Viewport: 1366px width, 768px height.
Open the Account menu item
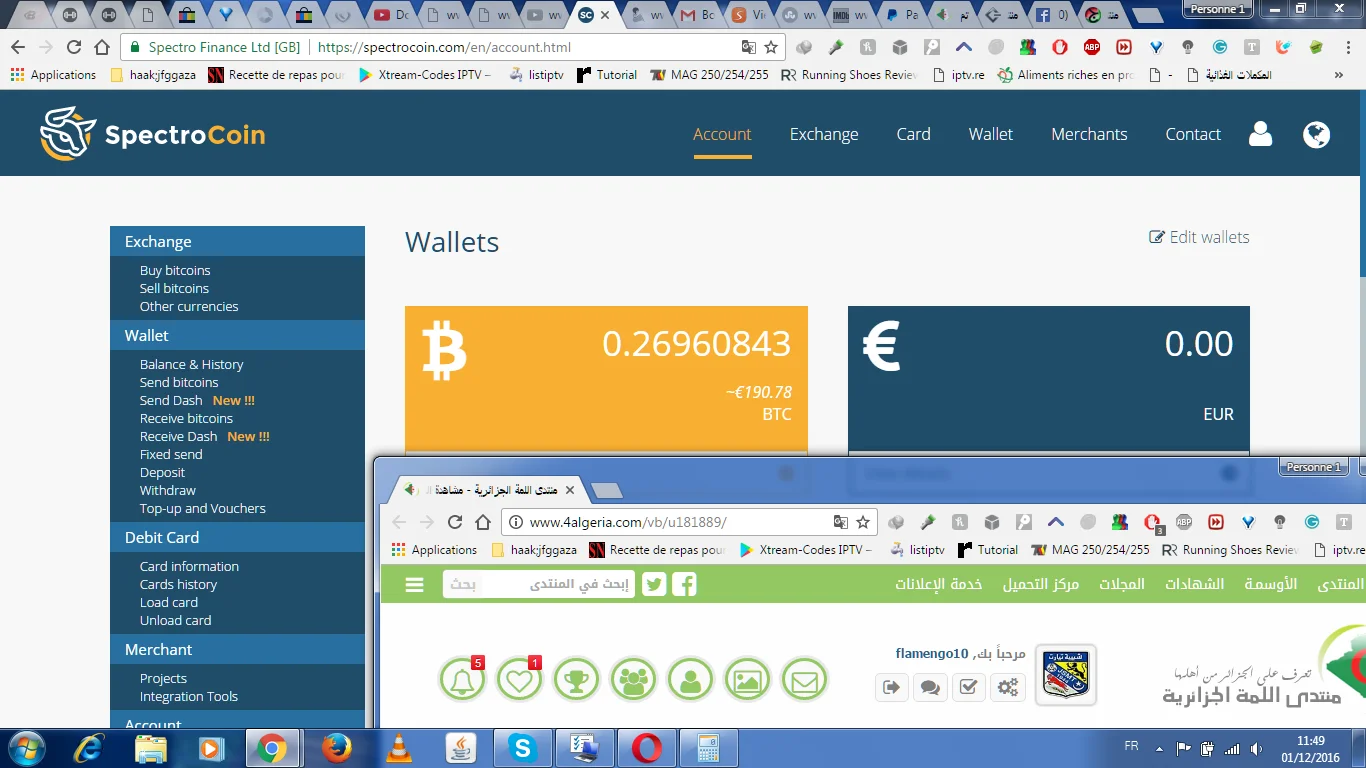point(722,134)
